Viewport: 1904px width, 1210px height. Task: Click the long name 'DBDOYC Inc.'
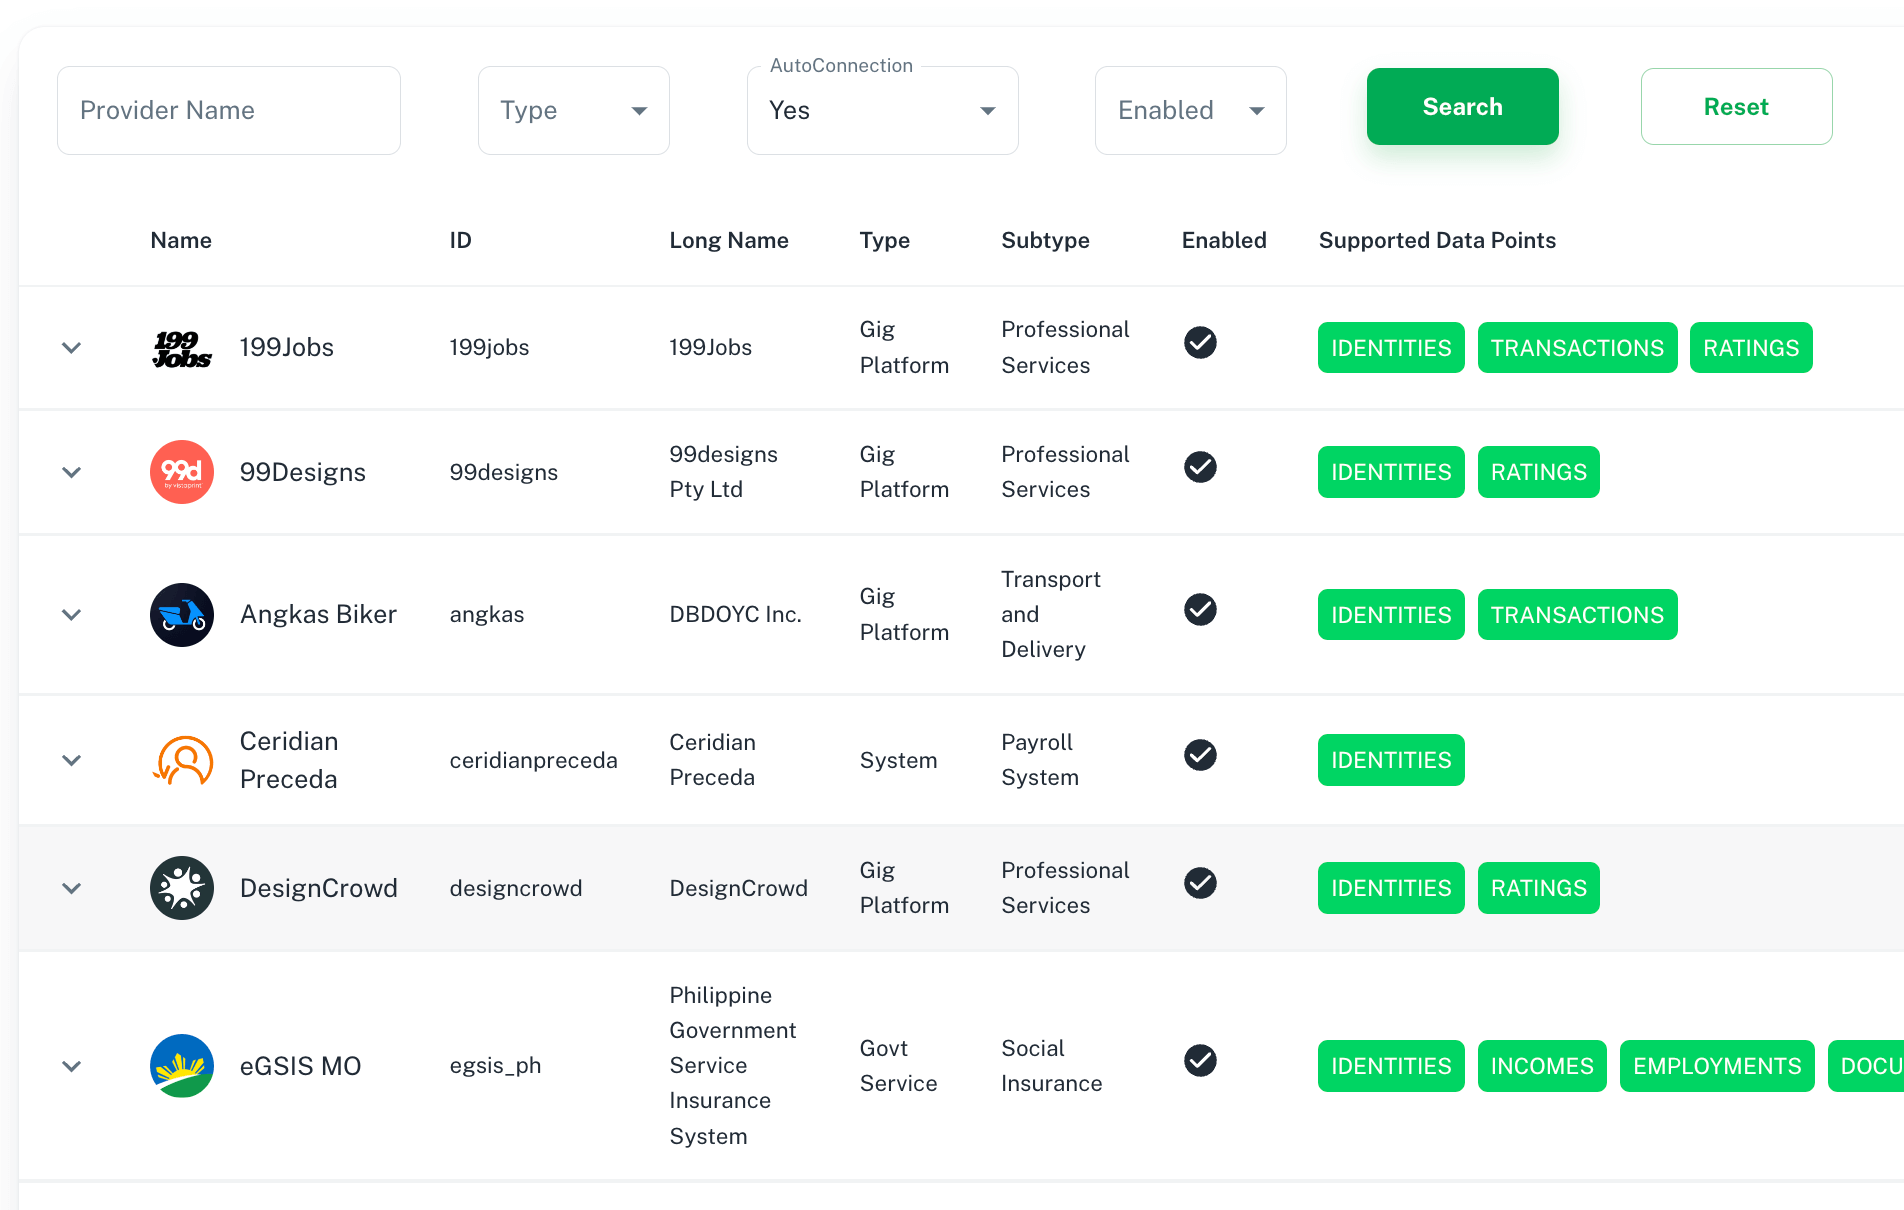pyautogui.click(x=735, y=615)
